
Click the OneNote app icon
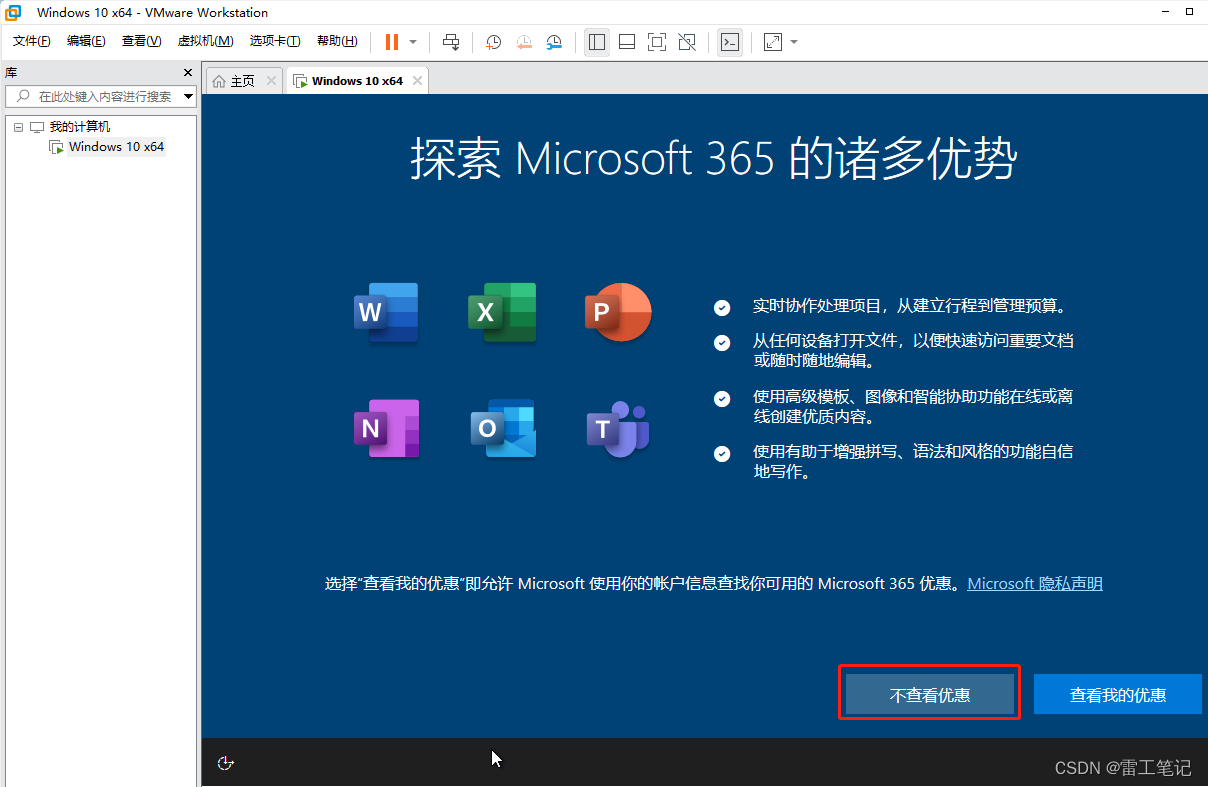point(386,428)
